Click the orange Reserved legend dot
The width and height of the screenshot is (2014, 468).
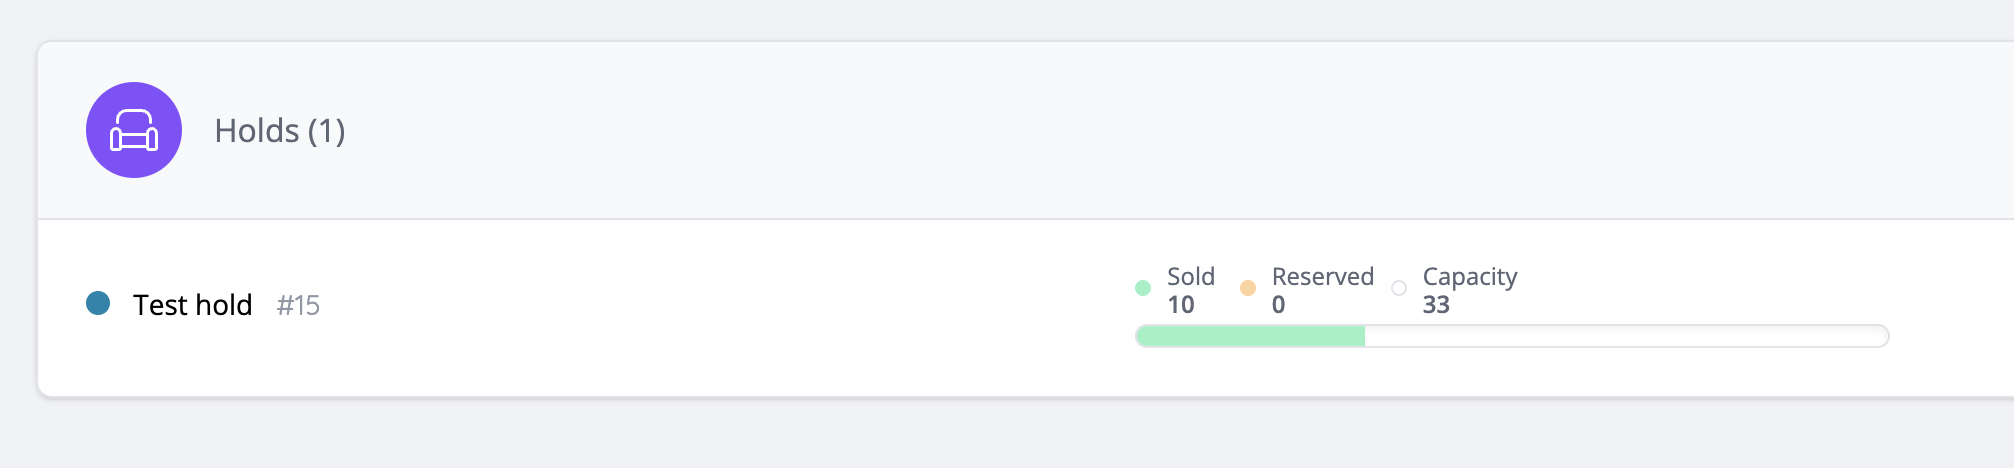(1248, 288)
